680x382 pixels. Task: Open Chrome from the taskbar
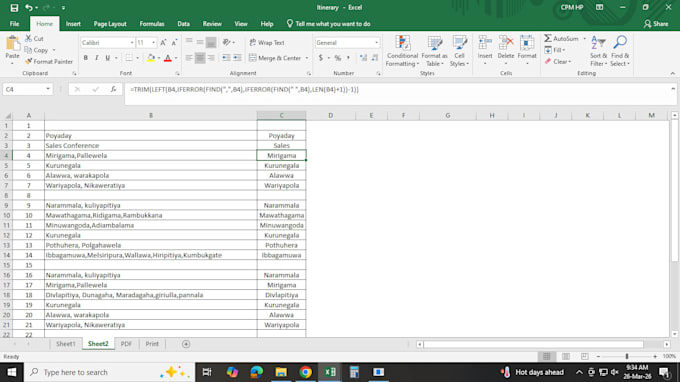(x=306, y=372)
